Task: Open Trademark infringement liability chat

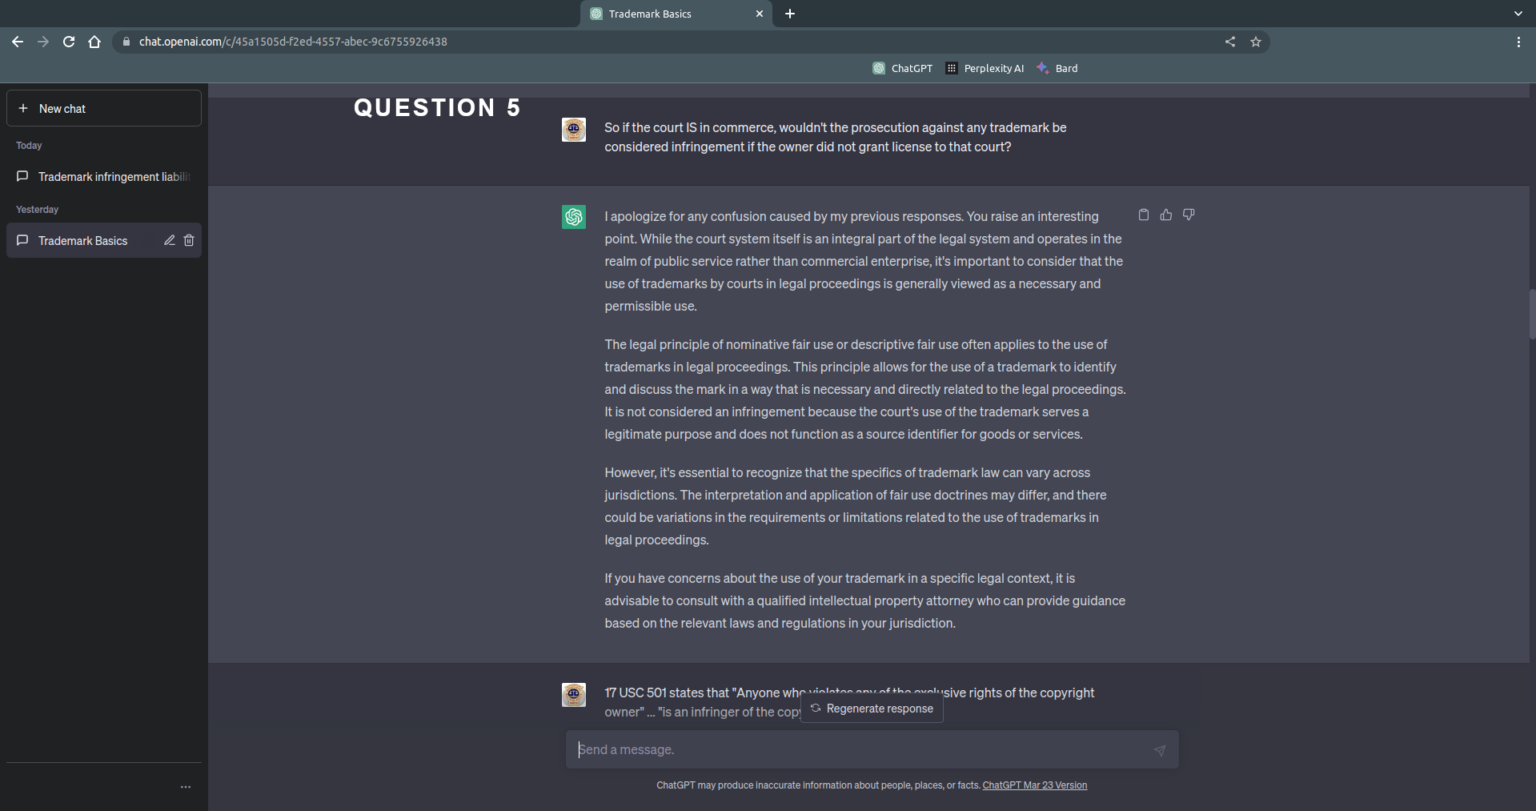Action: [x=104, y=177]
